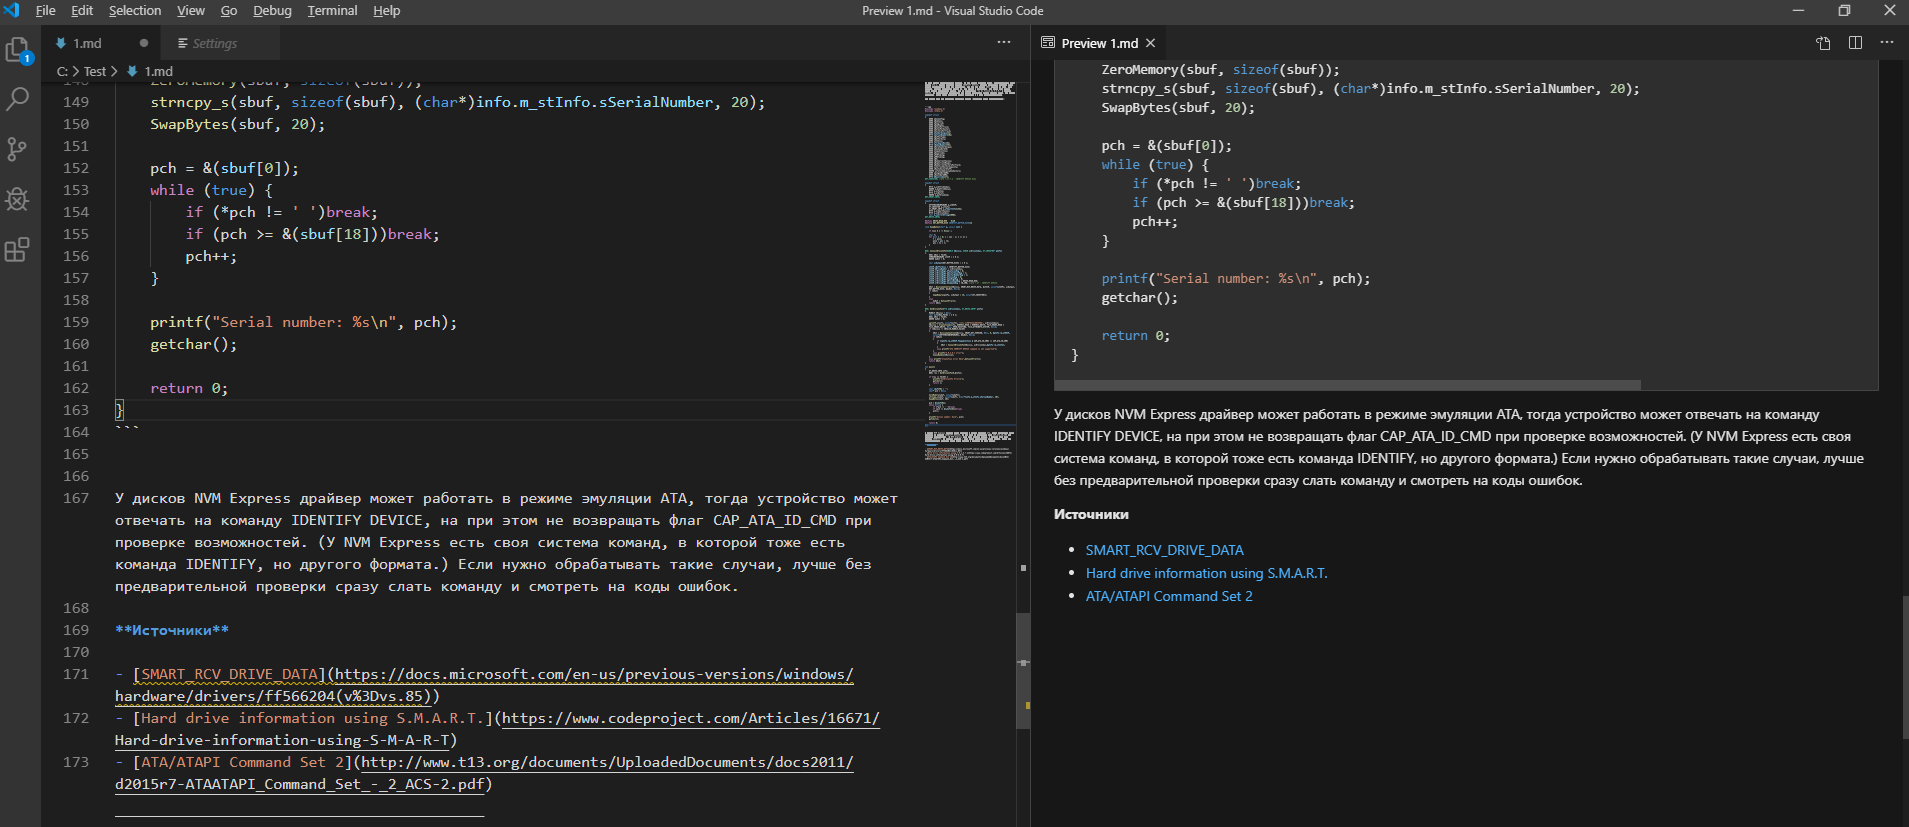The width and height of the screenshot is (1909, 827).
Task: Open the Hard drive information using S.M.A.R.T. link
Action: (x=1207, y=573)
